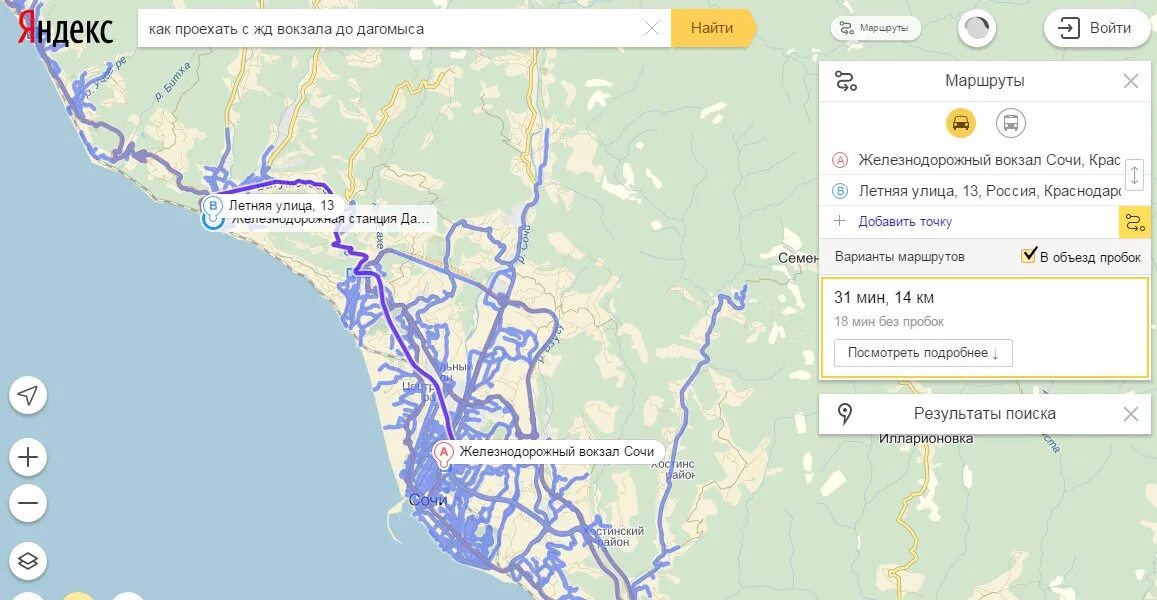Select the public transport bus icon
Screen dimensions: 1157x600
coord(1011,123)
